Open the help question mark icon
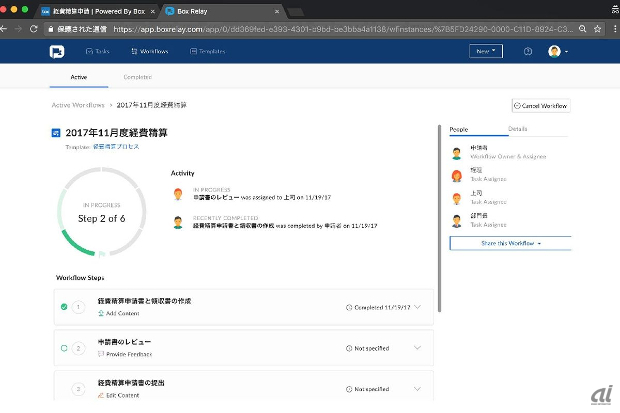Image resolution: width=620 pixels, height=413 pixels. click(x=528, y=51)
